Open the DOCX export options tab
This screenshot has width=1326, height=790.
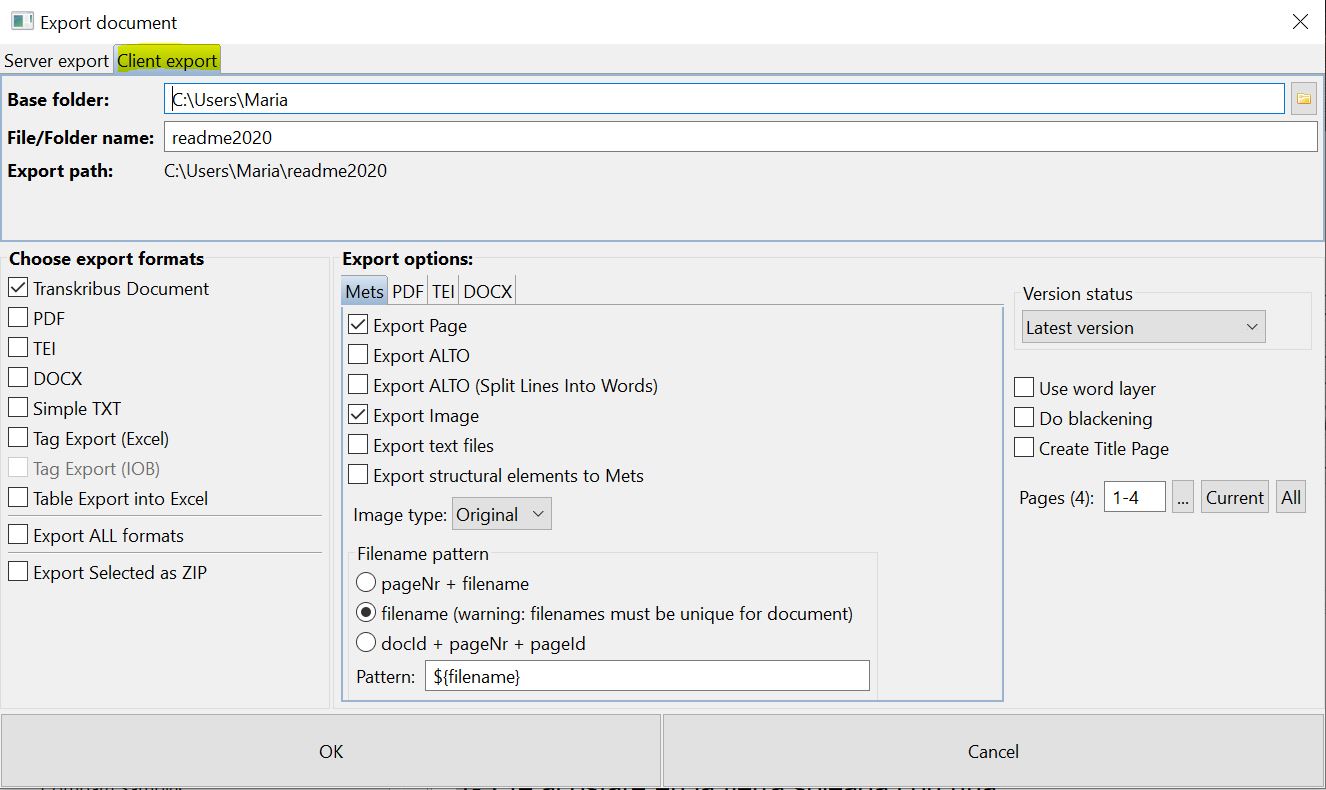(x=488, y=291)
